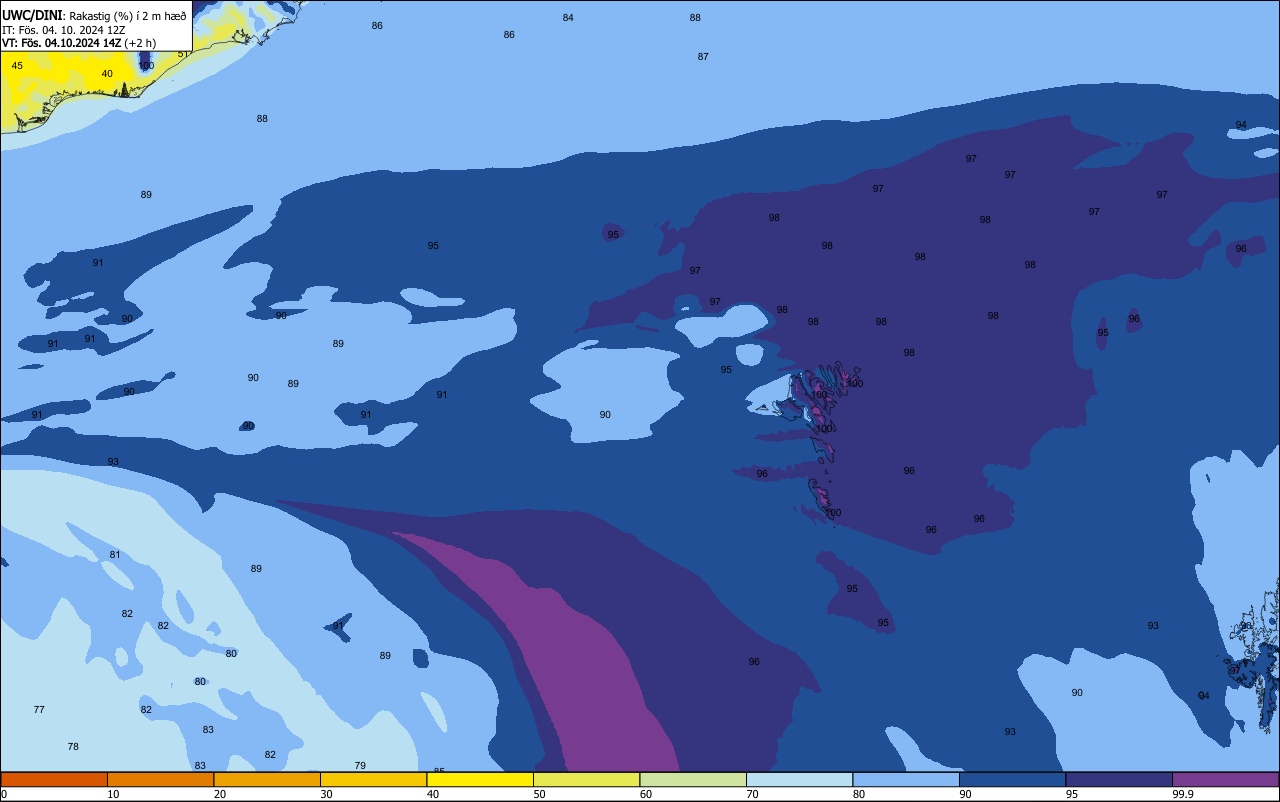Viewport: 1280px width, 802px height.
Task: Click the map value '45' in the yellow area
Action: [x=17, y=66]
